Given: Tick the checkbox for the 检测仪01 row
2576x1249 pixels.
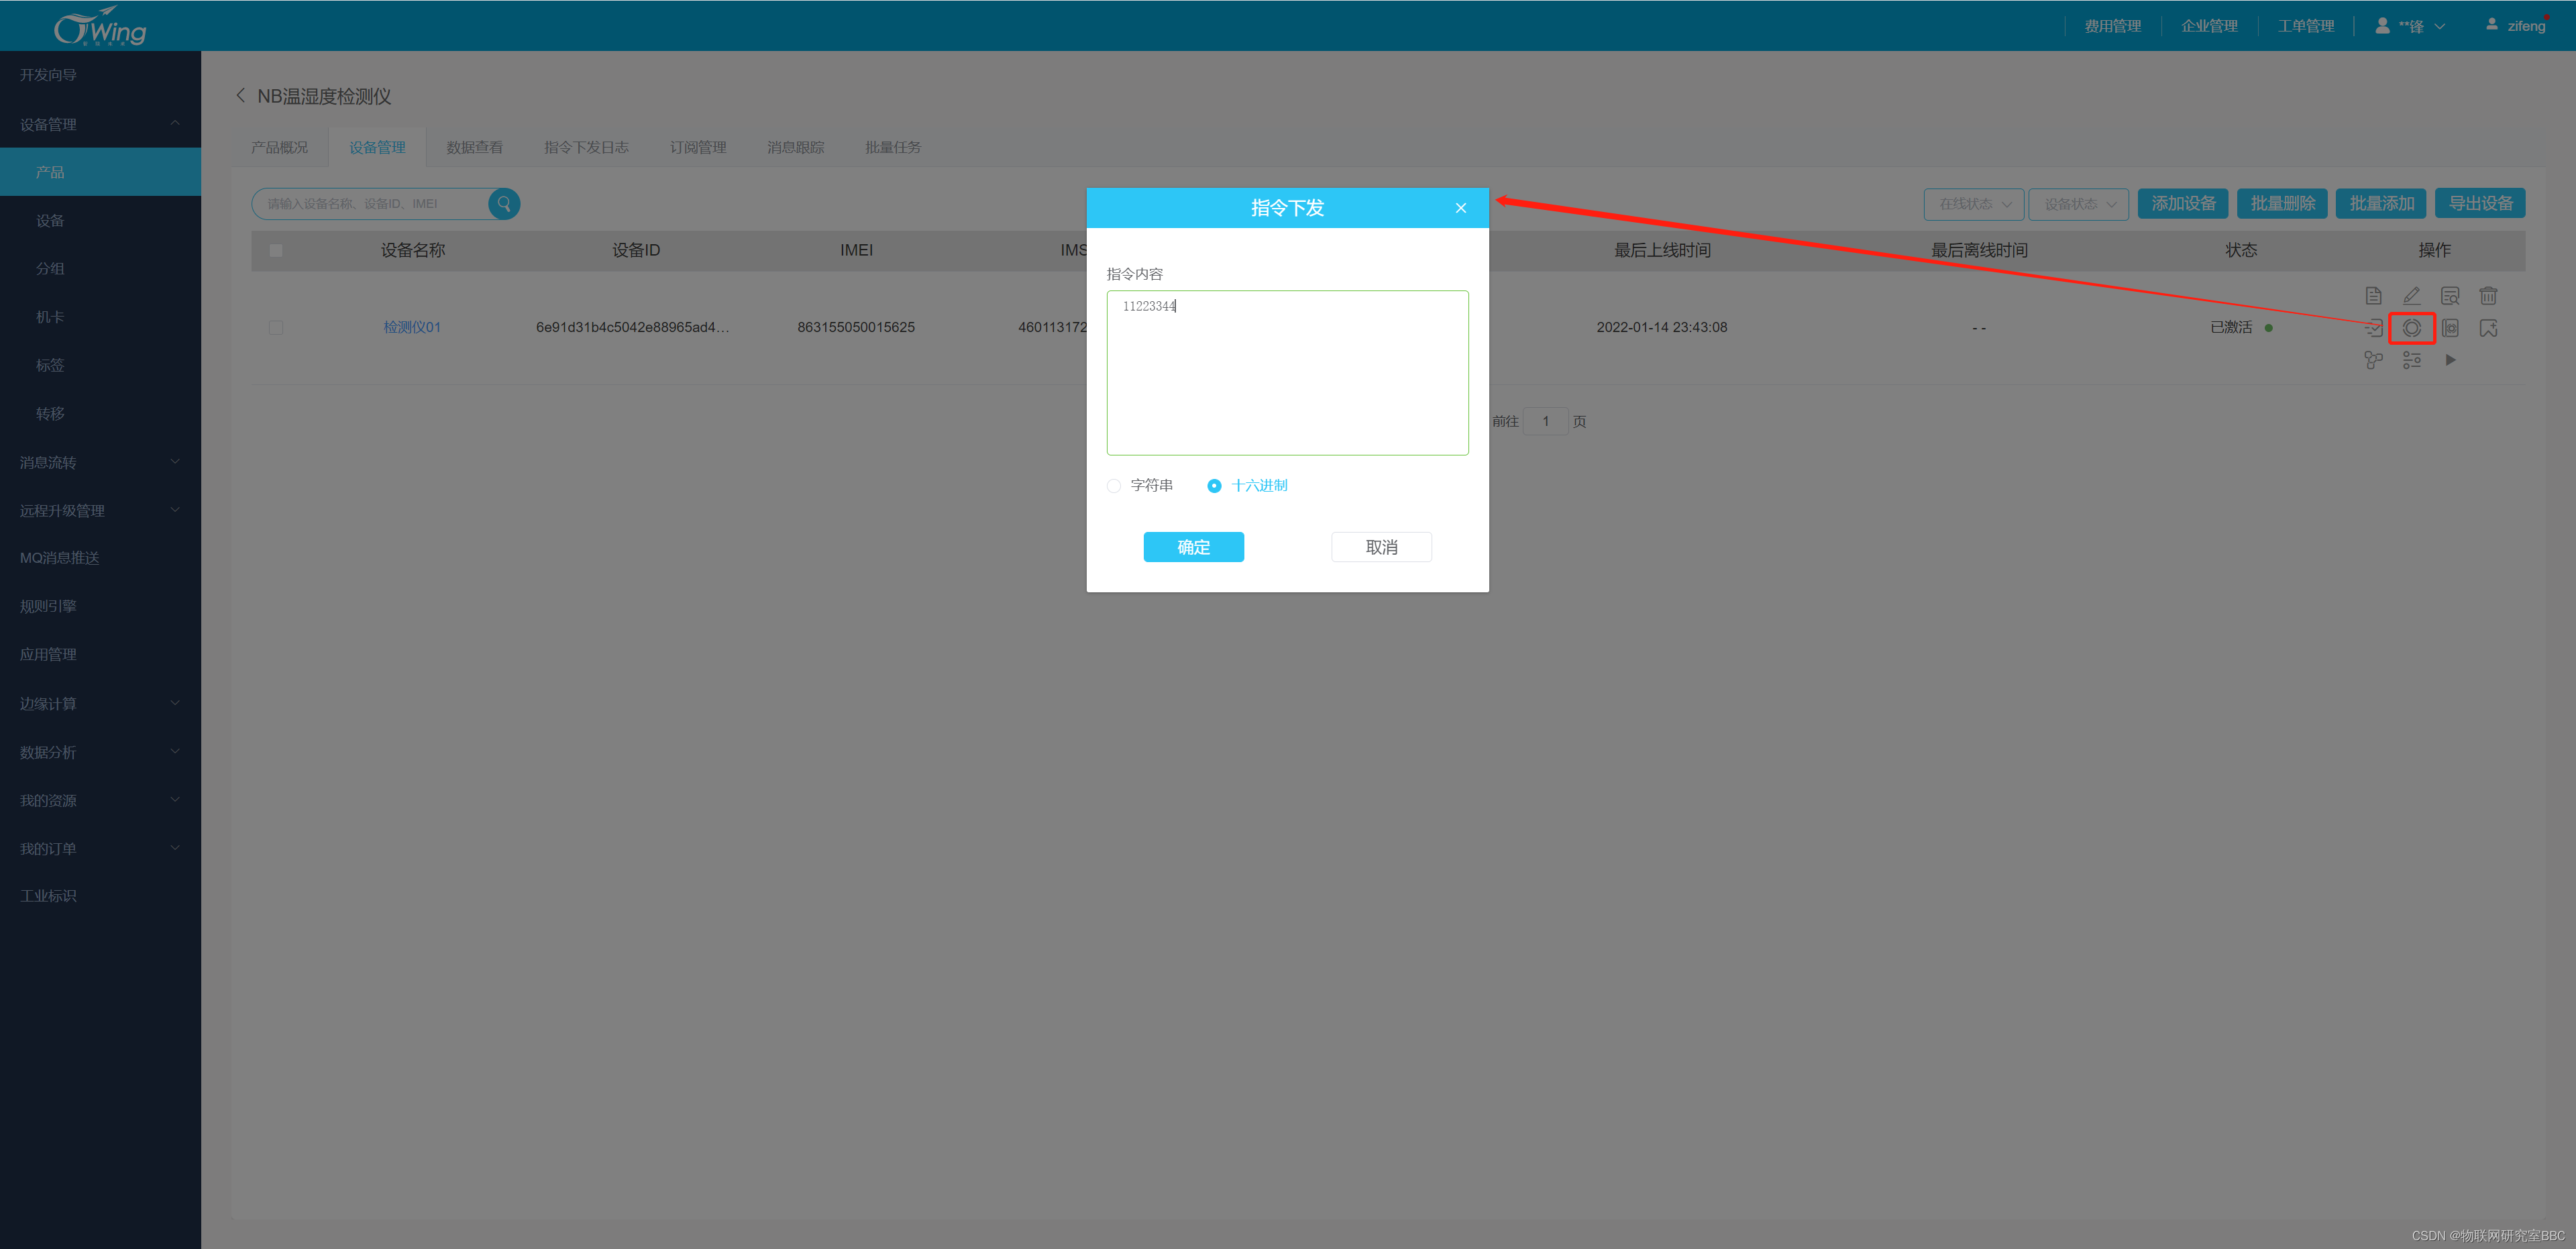Looking at the screenshot, I should click(276, 328).
